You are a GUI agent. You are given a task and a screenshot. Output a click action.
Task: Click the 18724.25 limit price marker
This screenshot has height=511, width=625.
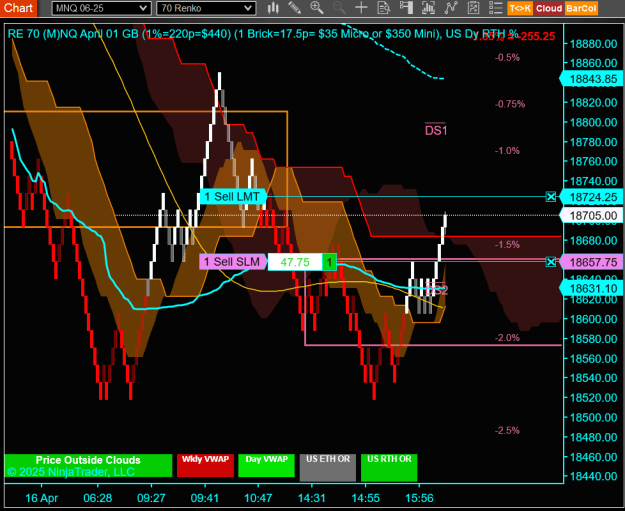point(592,197)
